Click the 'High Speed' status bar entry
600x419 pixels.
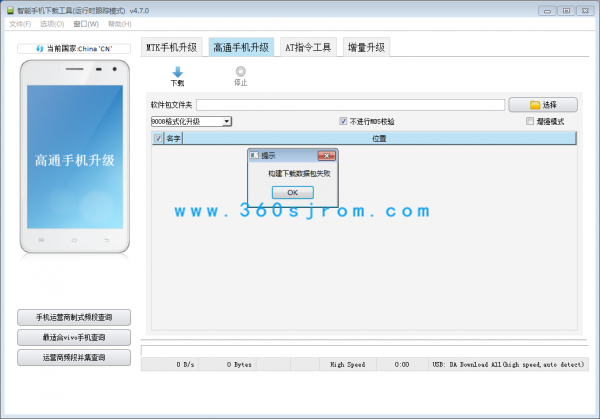pyautogui.click(x=348, y=365)
